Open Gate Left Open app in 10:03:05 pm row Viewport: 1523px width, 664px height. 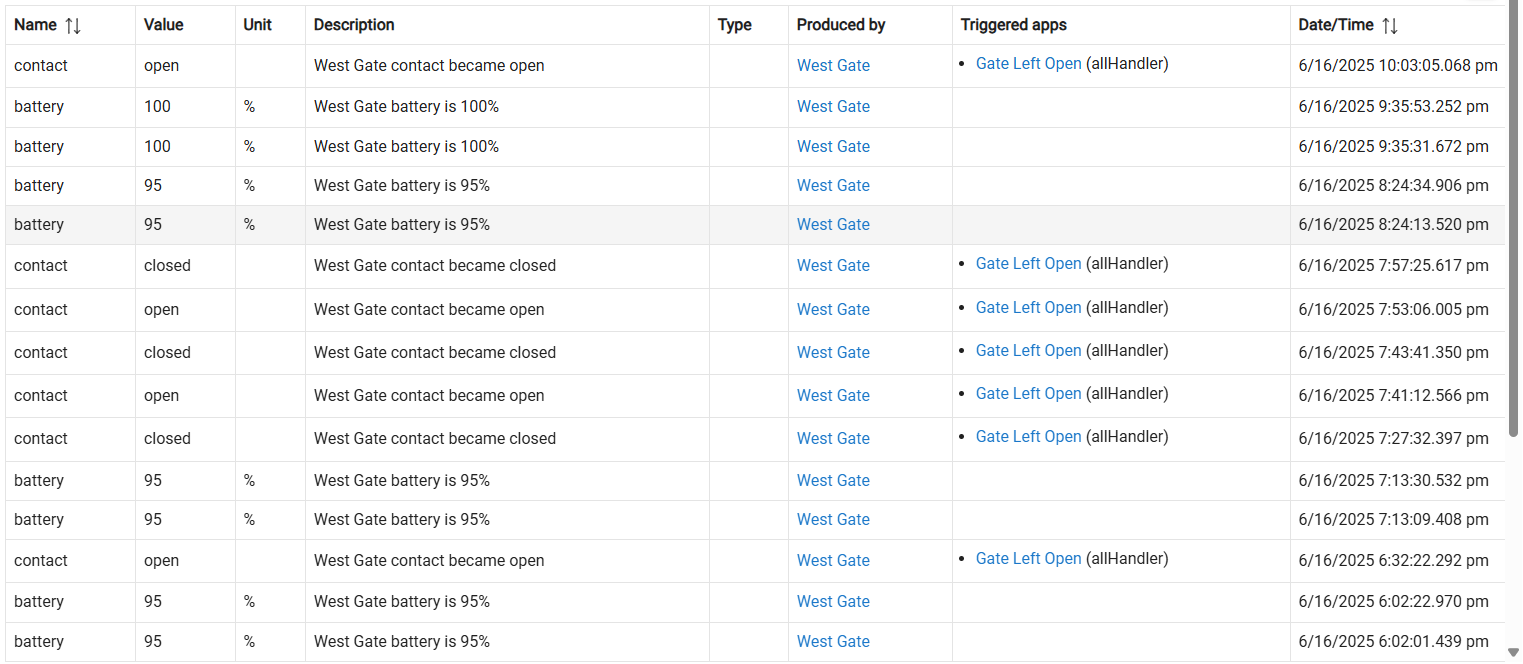1028,64
